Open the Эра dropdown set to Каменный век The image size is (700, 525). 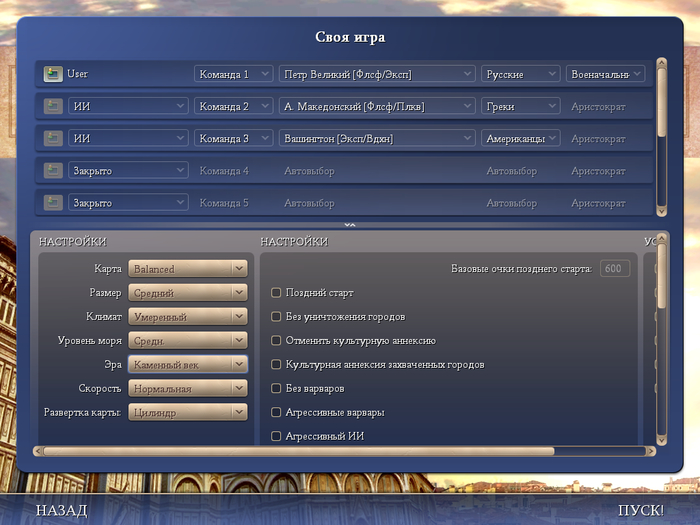coord(188,364)
